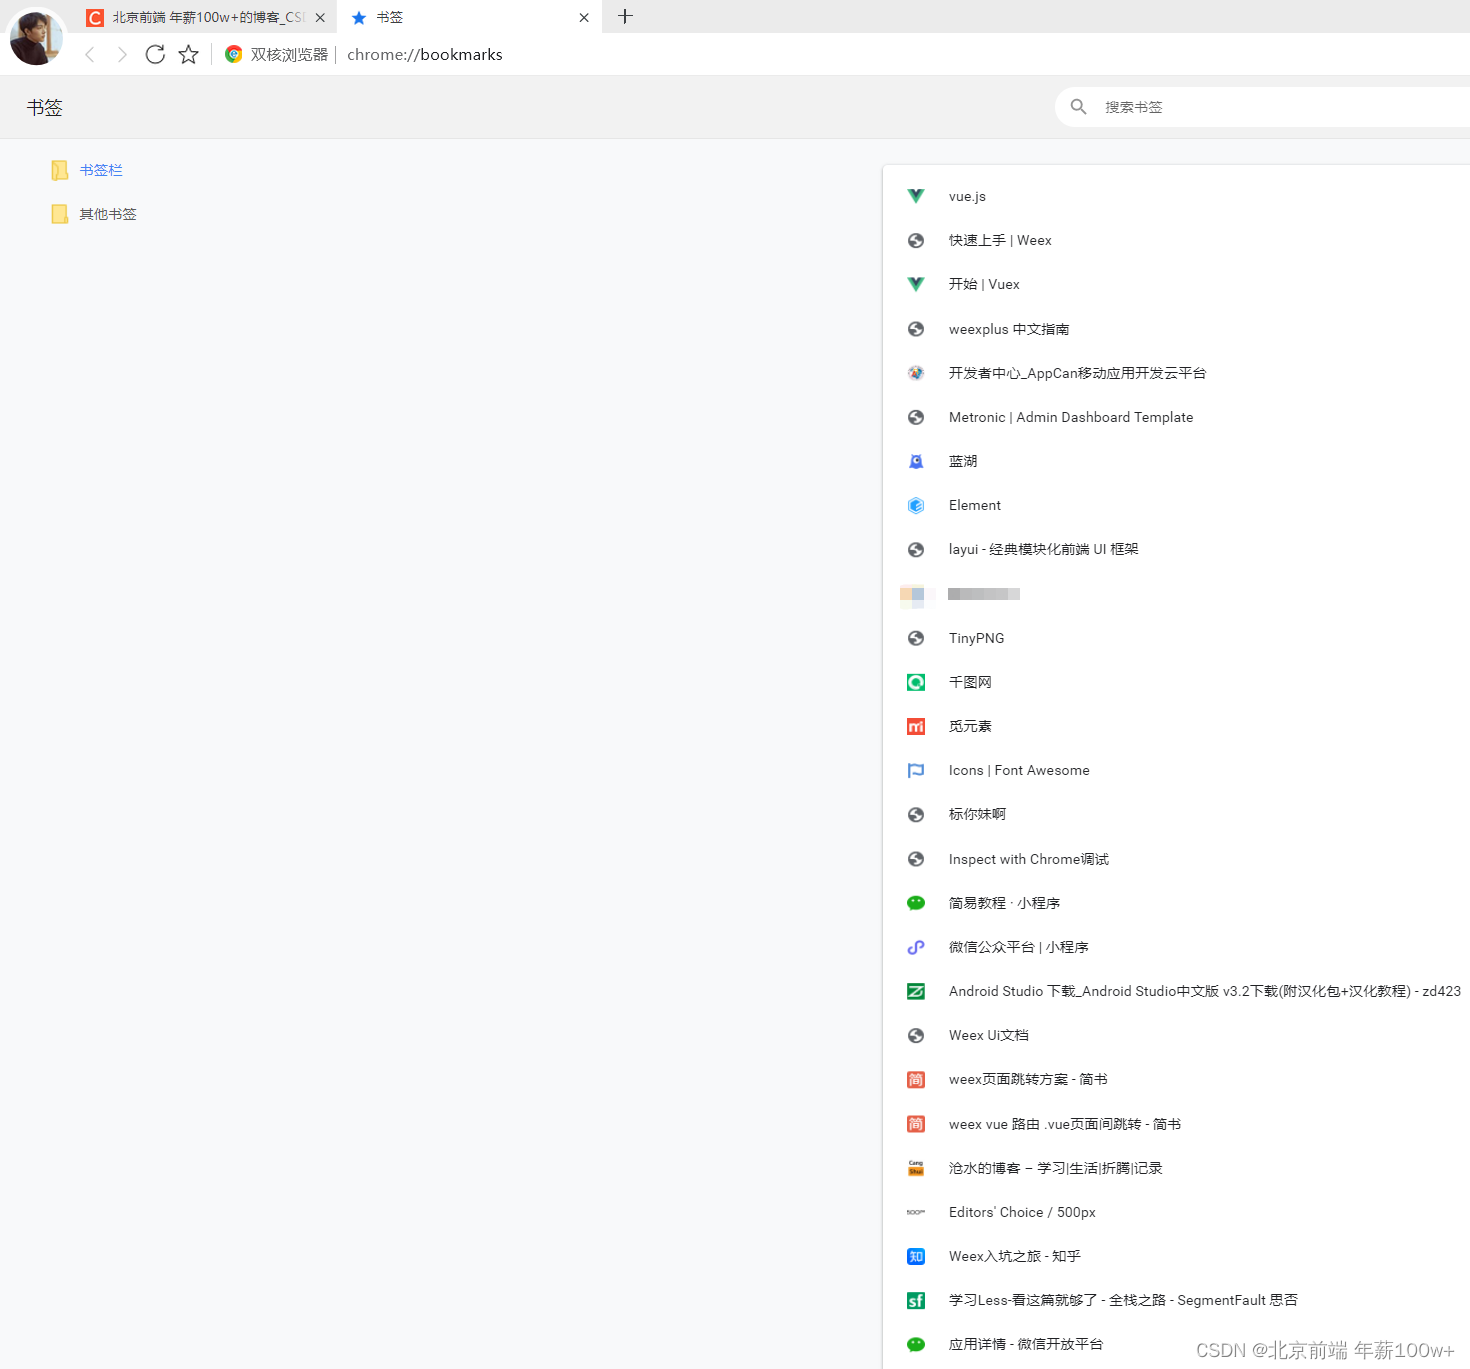
Task: Click the browser forward arrow
Action: (122, 55)
